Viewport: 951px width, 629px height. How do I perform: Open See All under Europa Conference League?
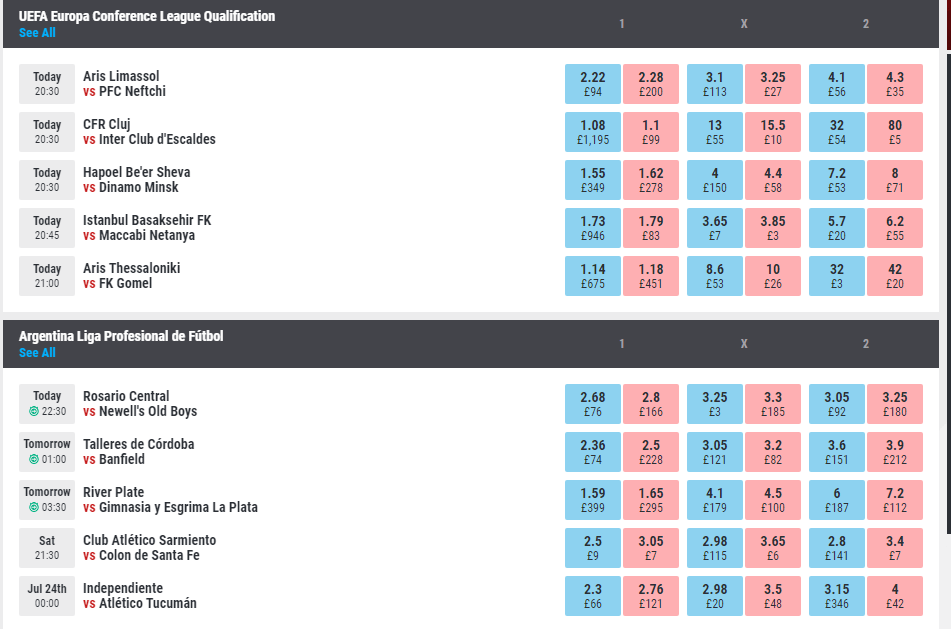pos(37,33)
